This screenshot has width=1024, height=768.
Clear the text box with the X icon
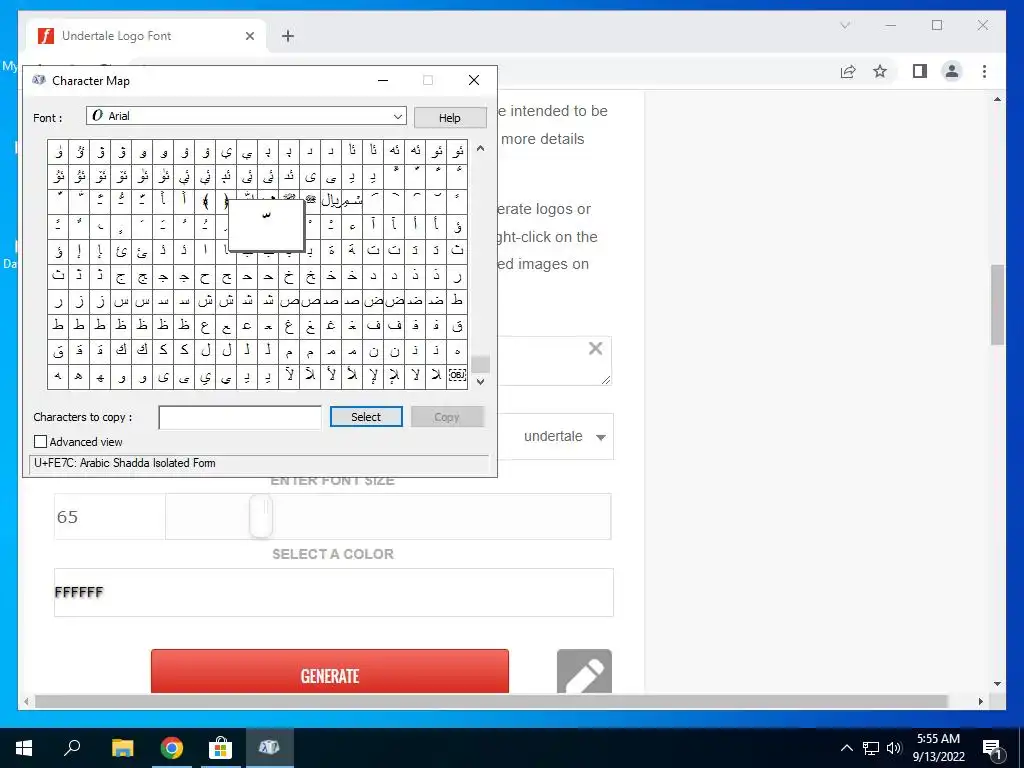point(595,348)
